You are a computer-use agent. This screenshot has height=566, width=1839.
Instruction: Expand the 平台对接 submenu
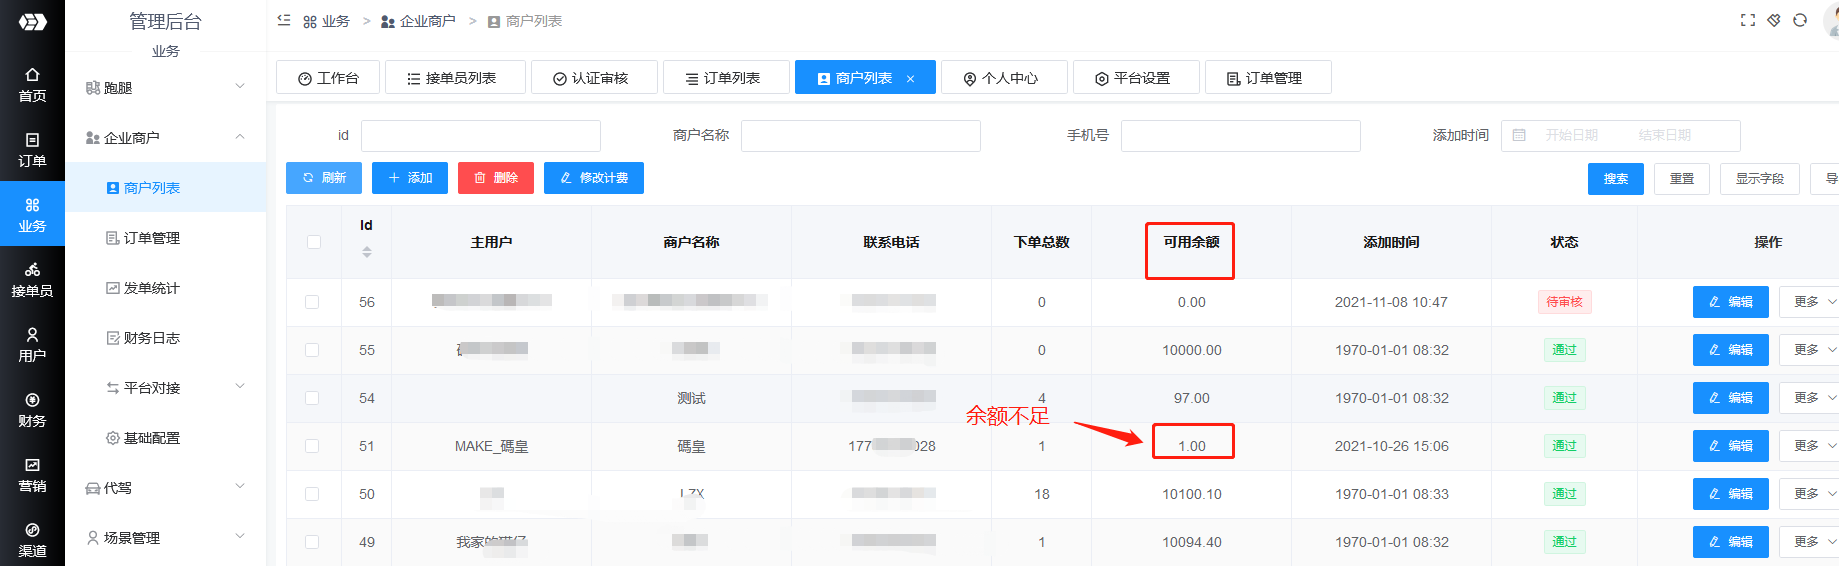click(166, 388)
